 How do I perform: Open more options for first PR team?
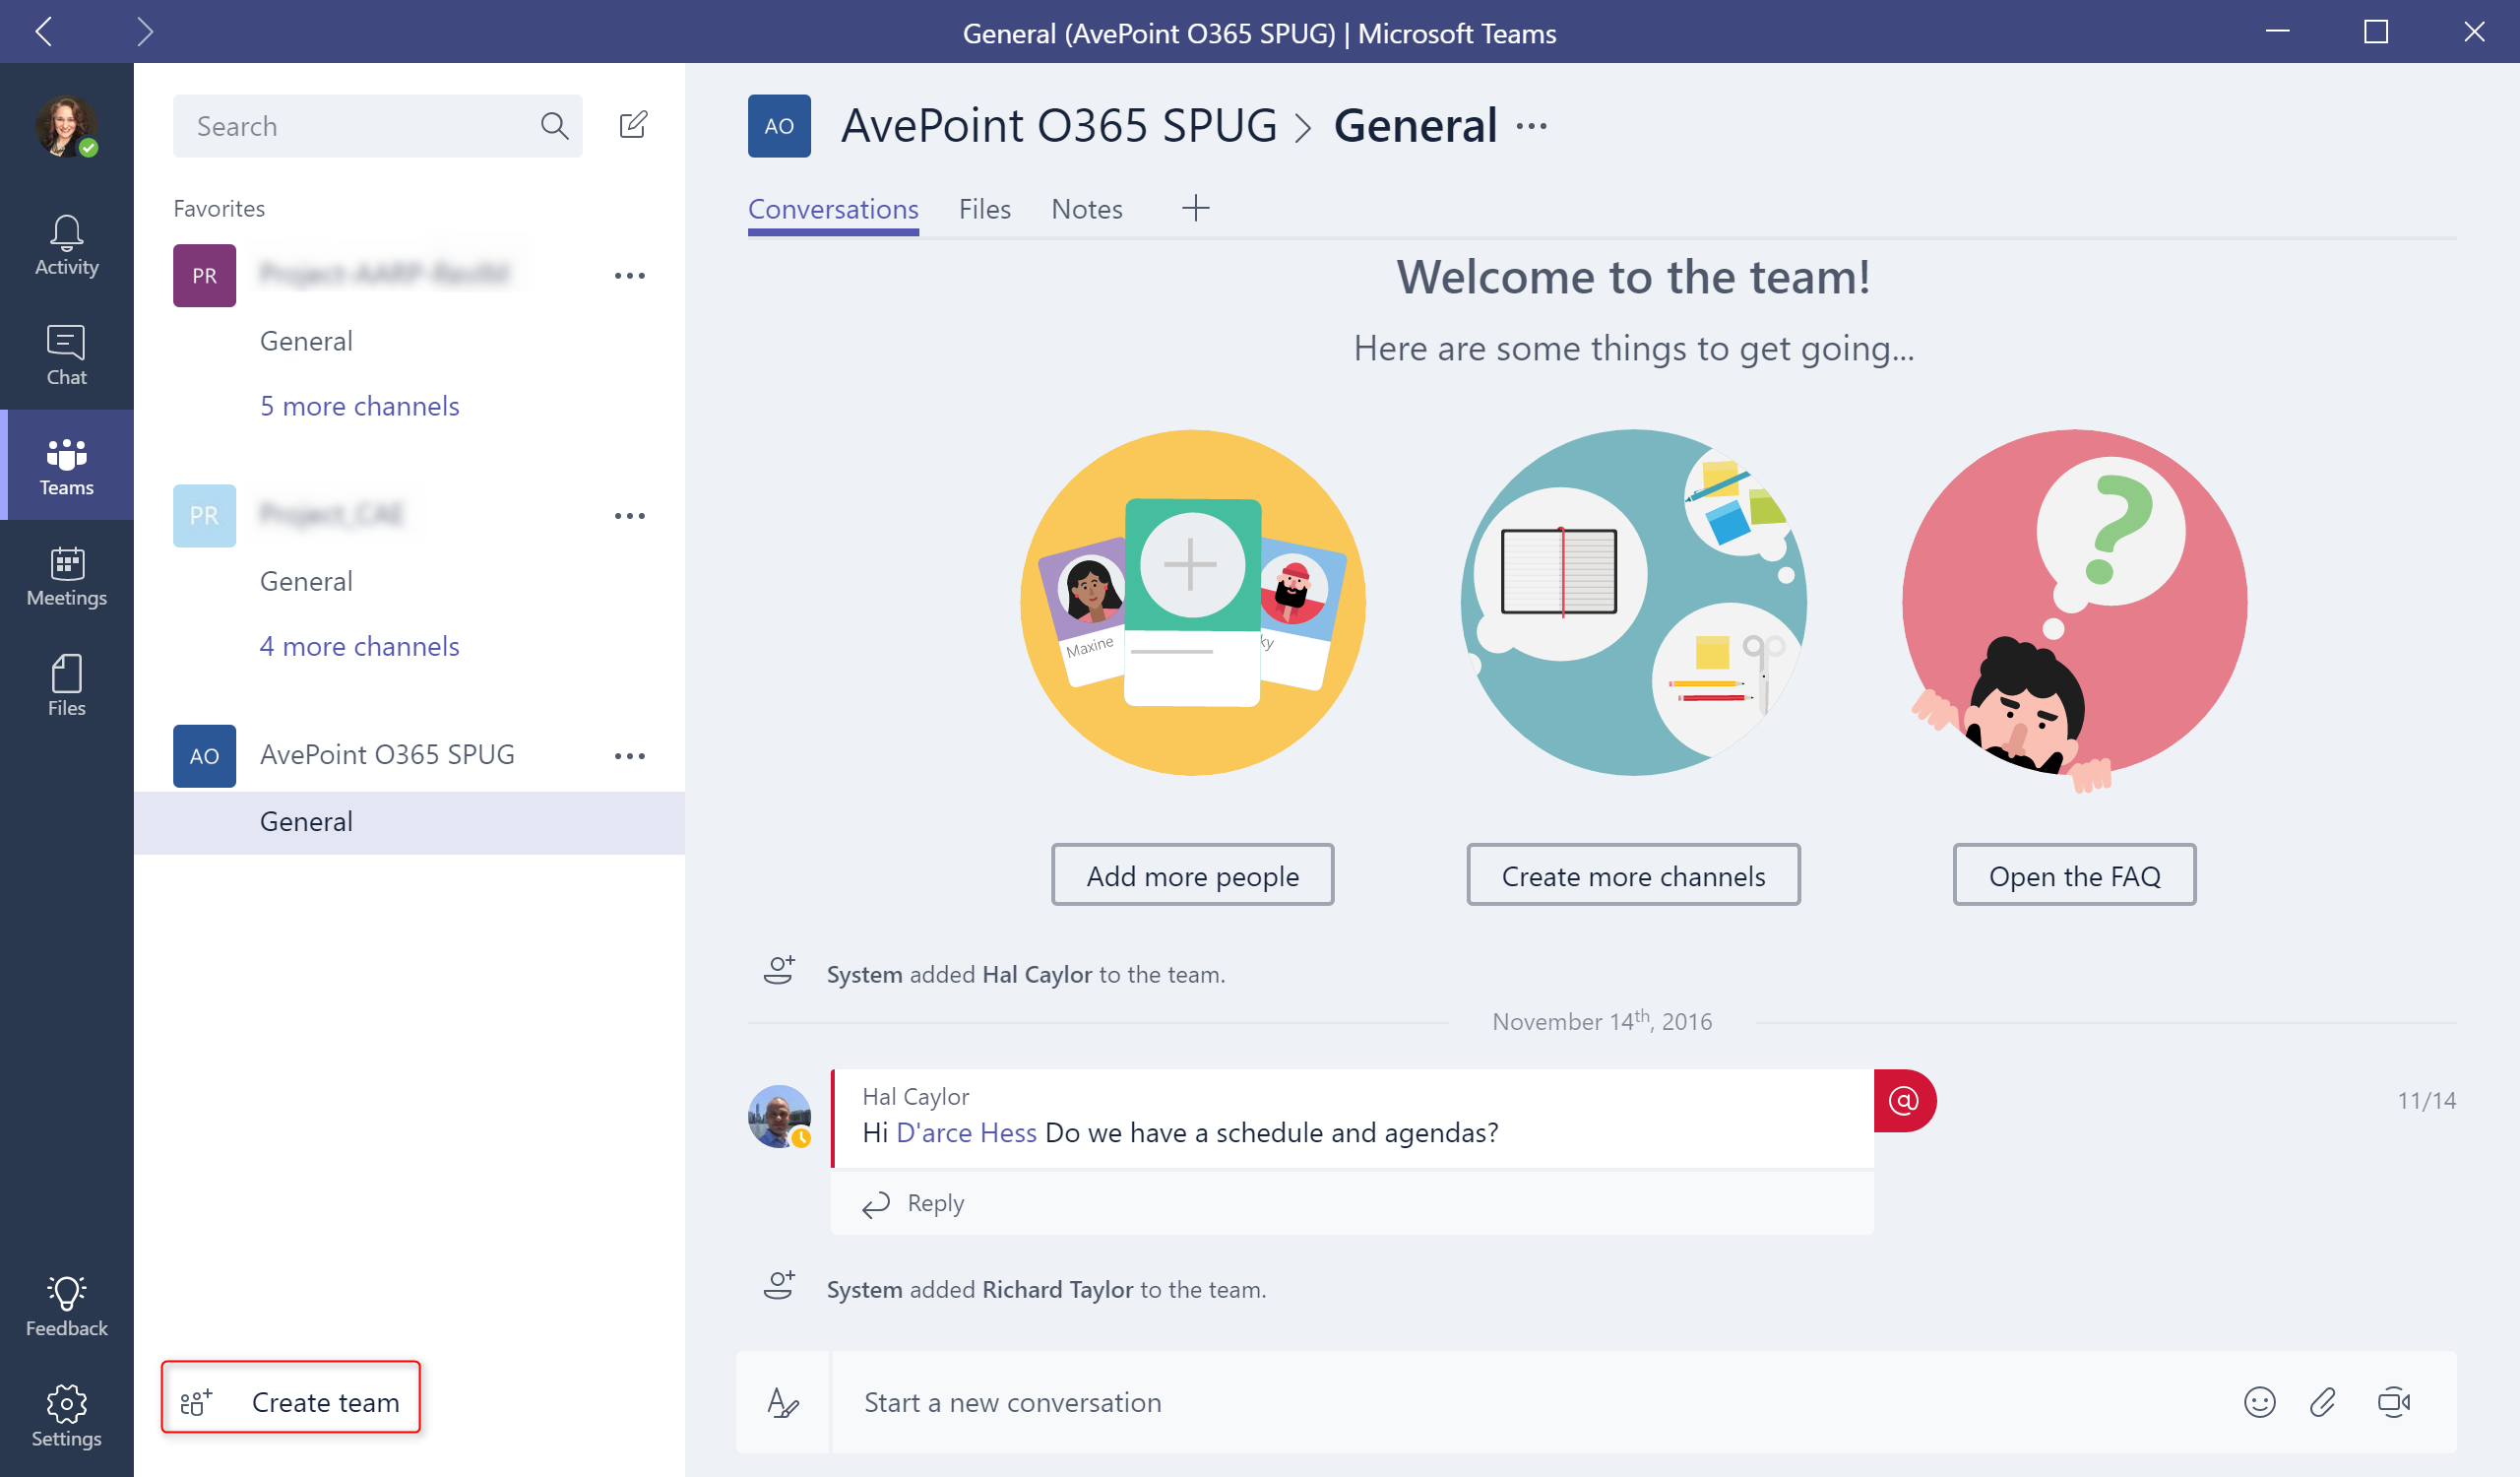[630, 275]
